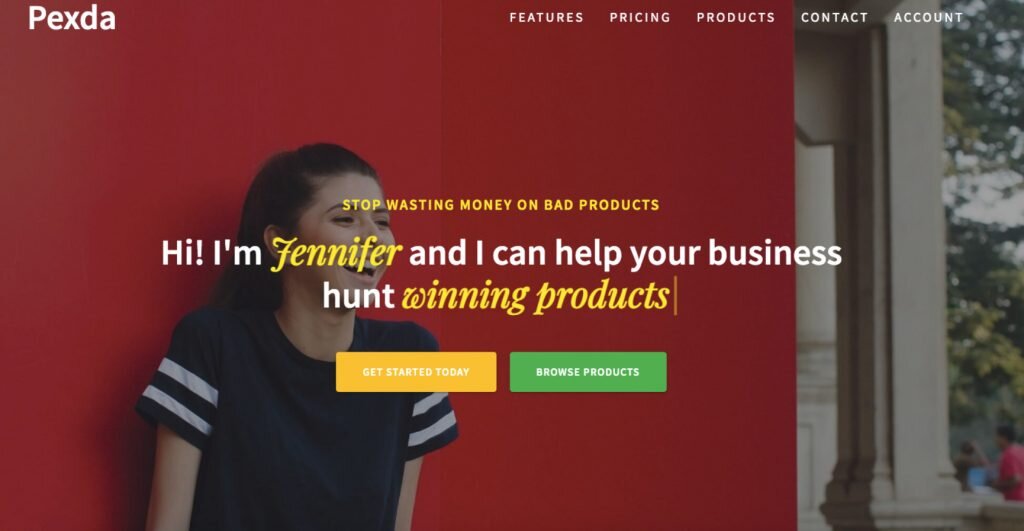Click the word 'hunt' in the headline
1024x531 pixels.
(x=358, y=296)
